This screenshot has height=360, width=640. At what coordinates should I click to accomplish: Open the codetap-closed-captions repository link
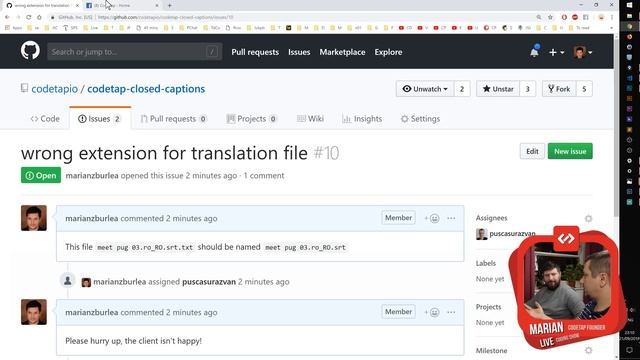tap(146, 89)
